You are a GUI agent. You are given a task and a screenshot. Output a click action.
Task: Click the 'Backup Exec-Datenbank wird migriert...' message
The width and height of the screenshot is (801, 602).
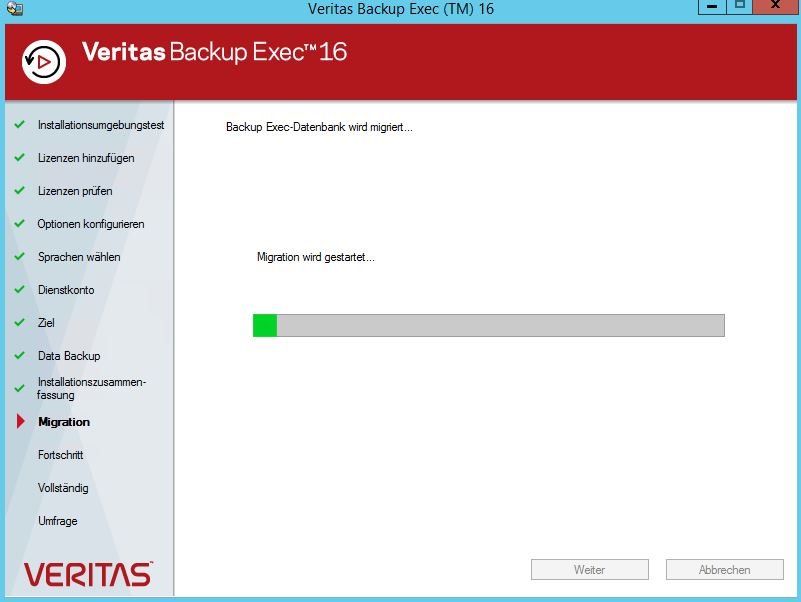(x=319, y=127)
